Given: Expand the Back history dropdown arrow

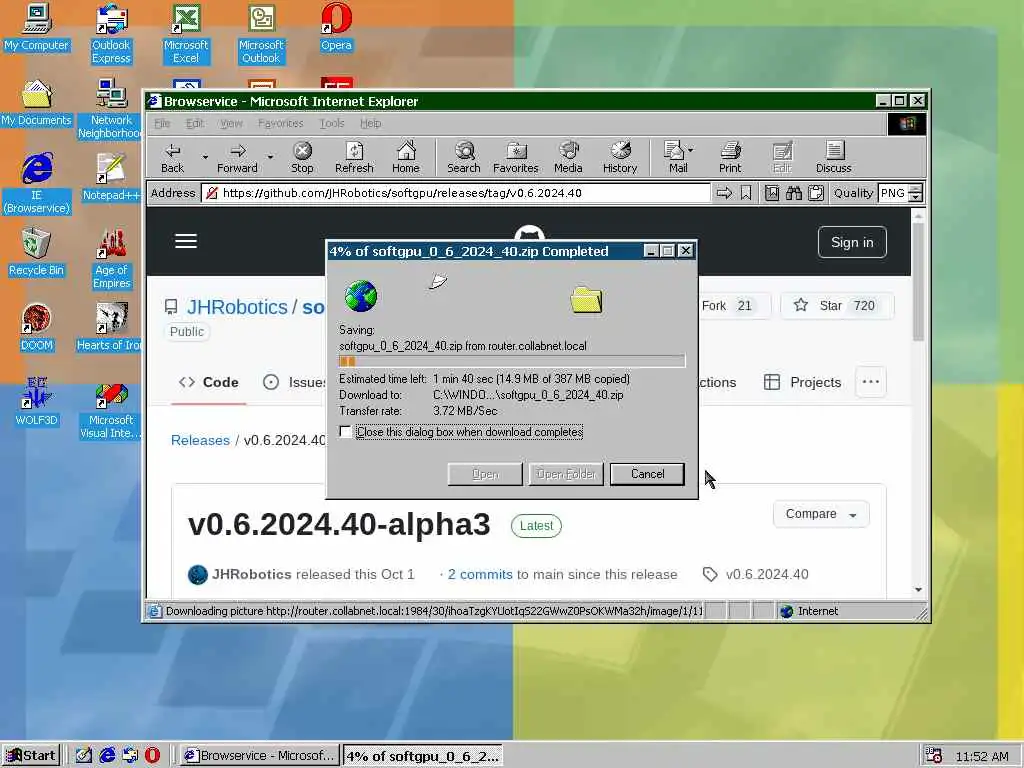Looking at the screenshot, I should click(x=205, y=157).
